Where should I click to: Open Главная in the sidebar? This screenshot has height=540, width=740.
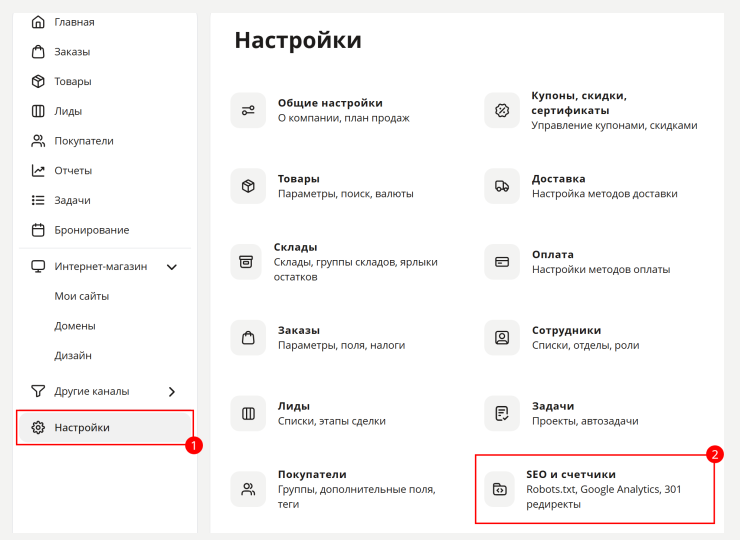pyautogui.click(x=74, y=22)
